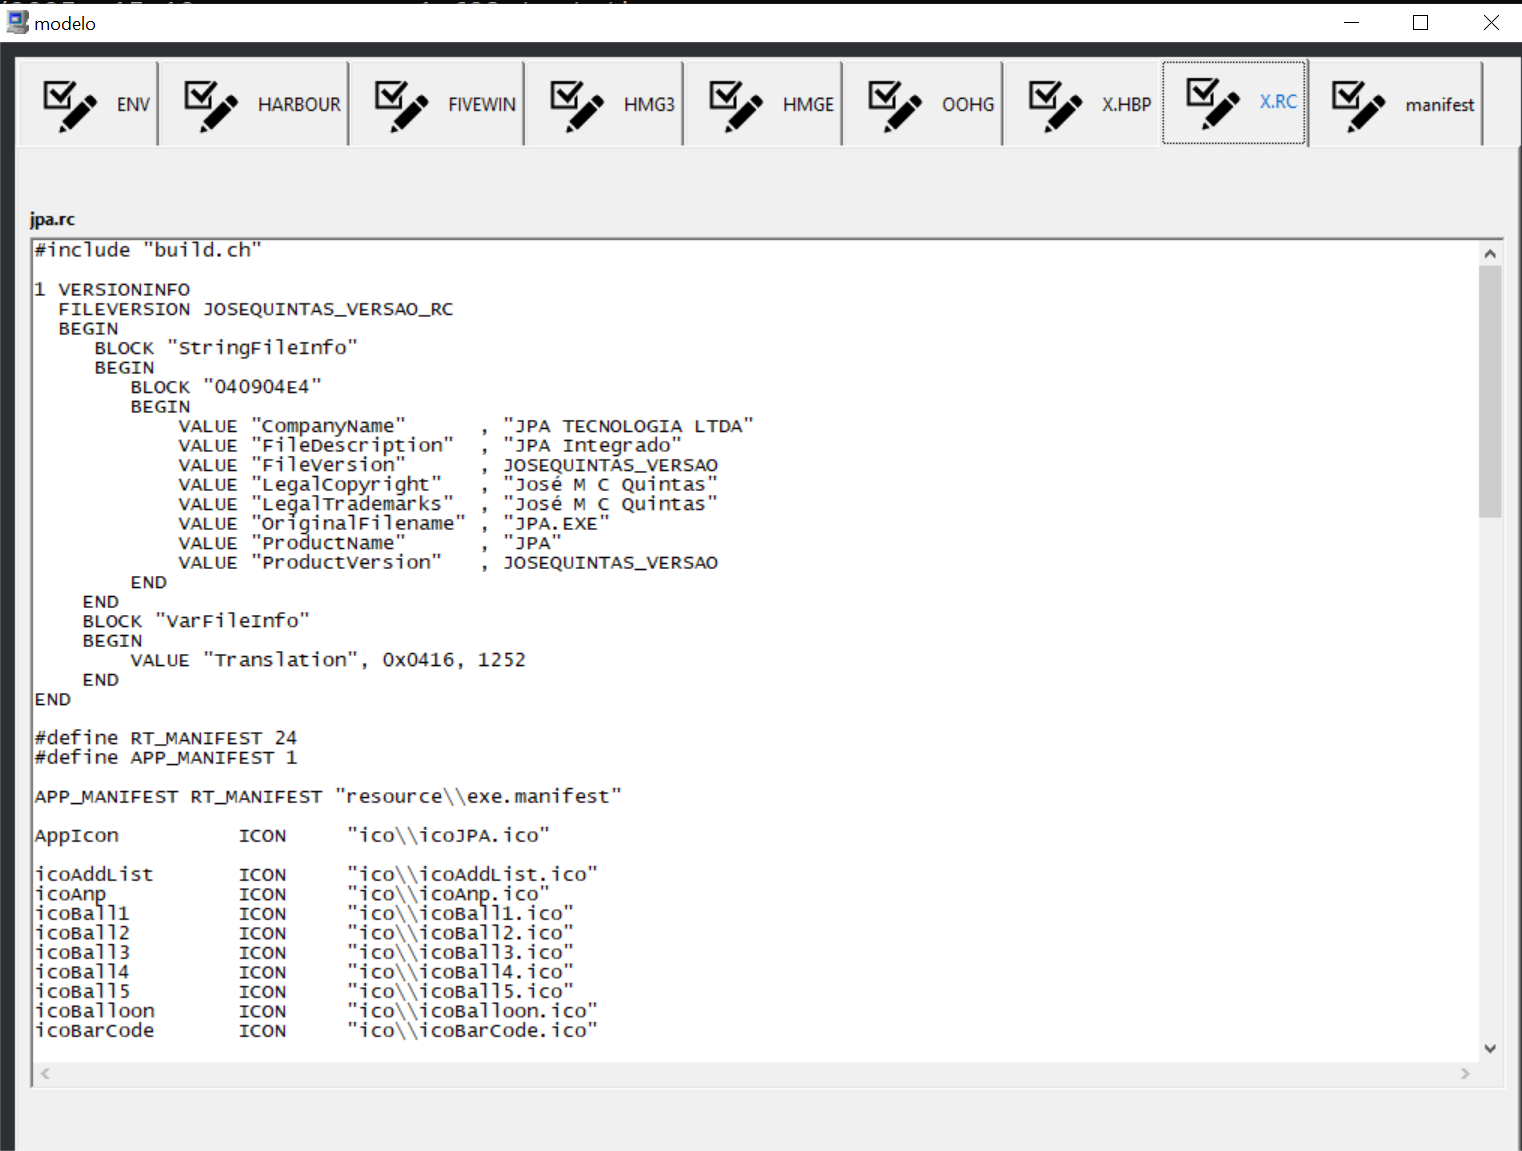Select the X.RC tab label
The width and height of the screenshot is (1522, 1151).
(x=1277, y=102)
